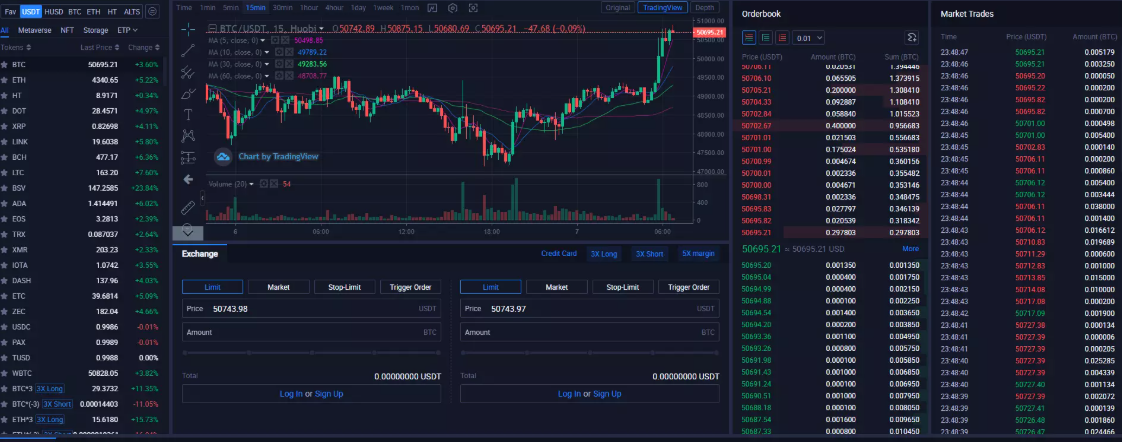Click the More link in orderbook

[910, 249]
